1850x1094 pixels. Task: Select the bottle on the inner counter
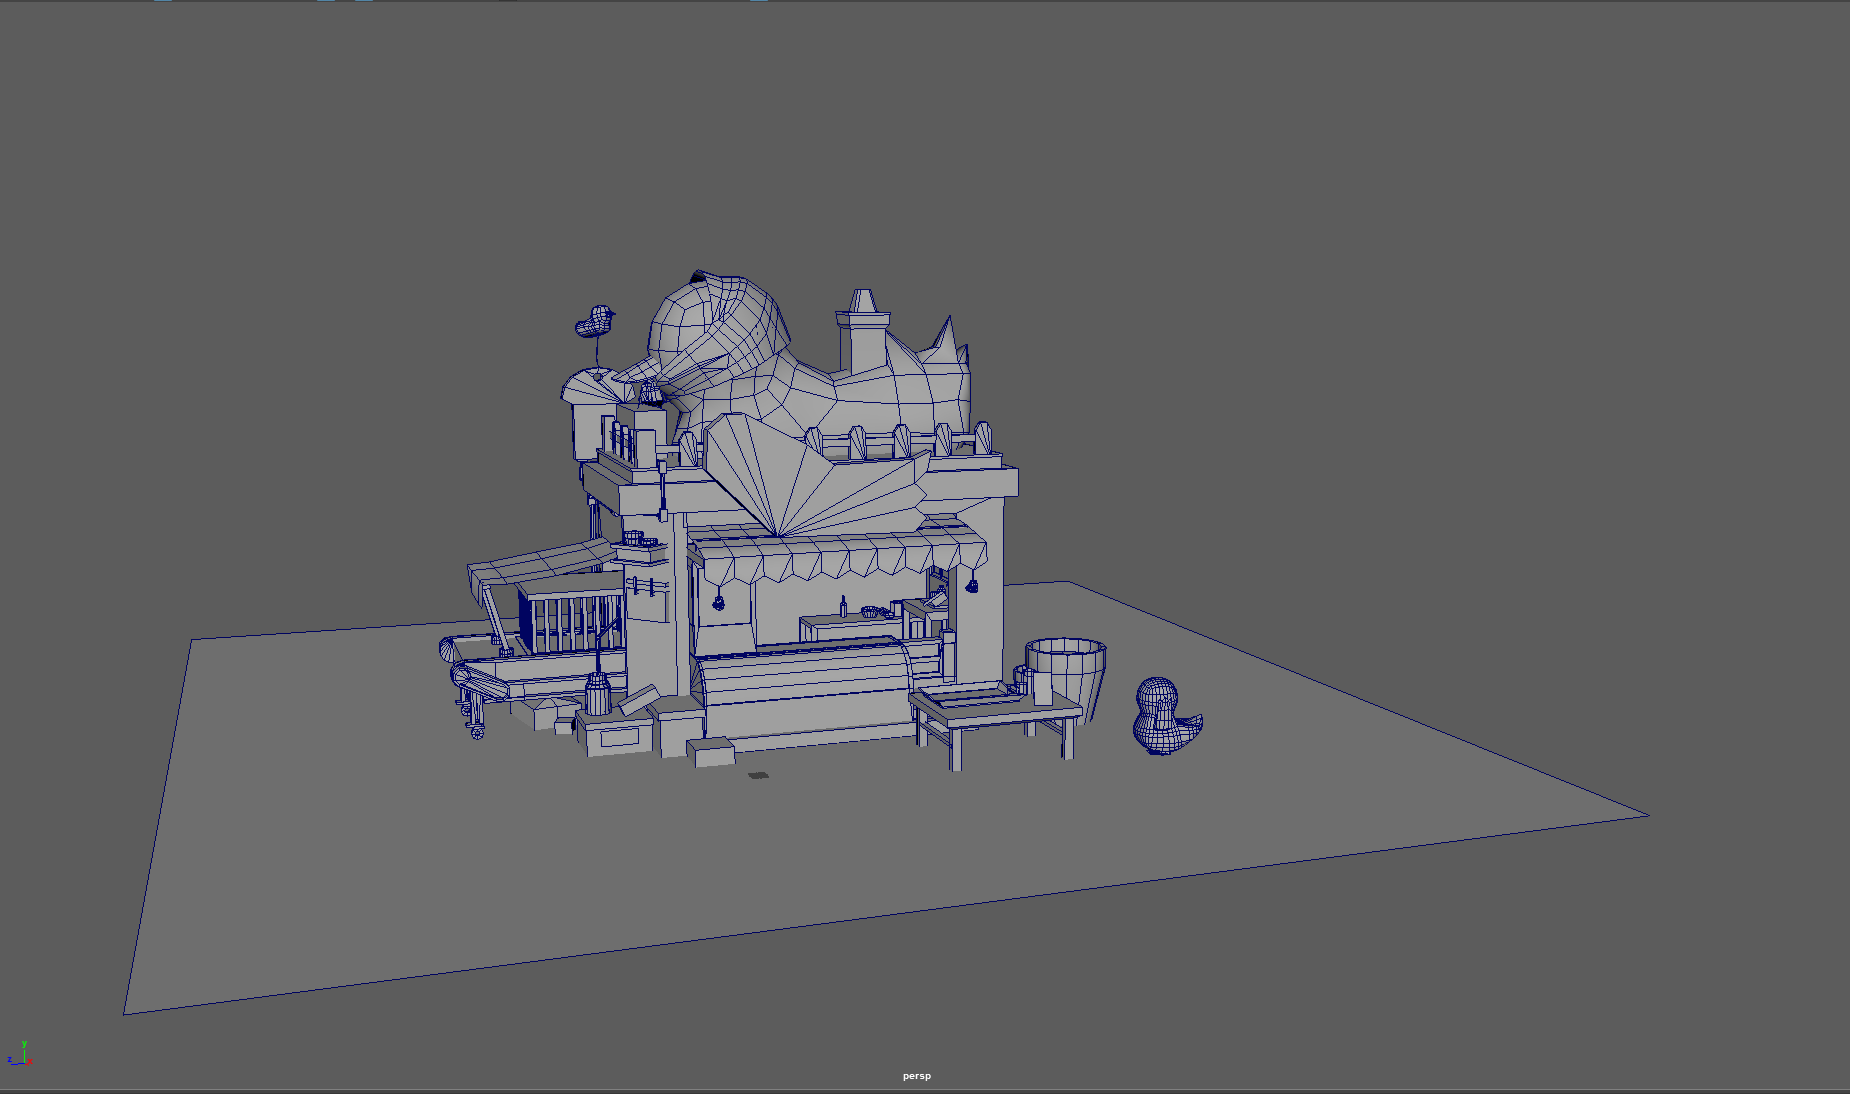pos(843,606)
